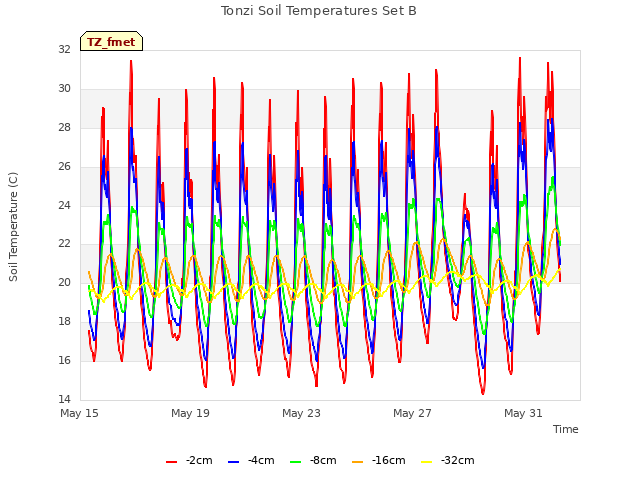
Task: Toggle the -4cm legend entry
Action: coord(251,461)
